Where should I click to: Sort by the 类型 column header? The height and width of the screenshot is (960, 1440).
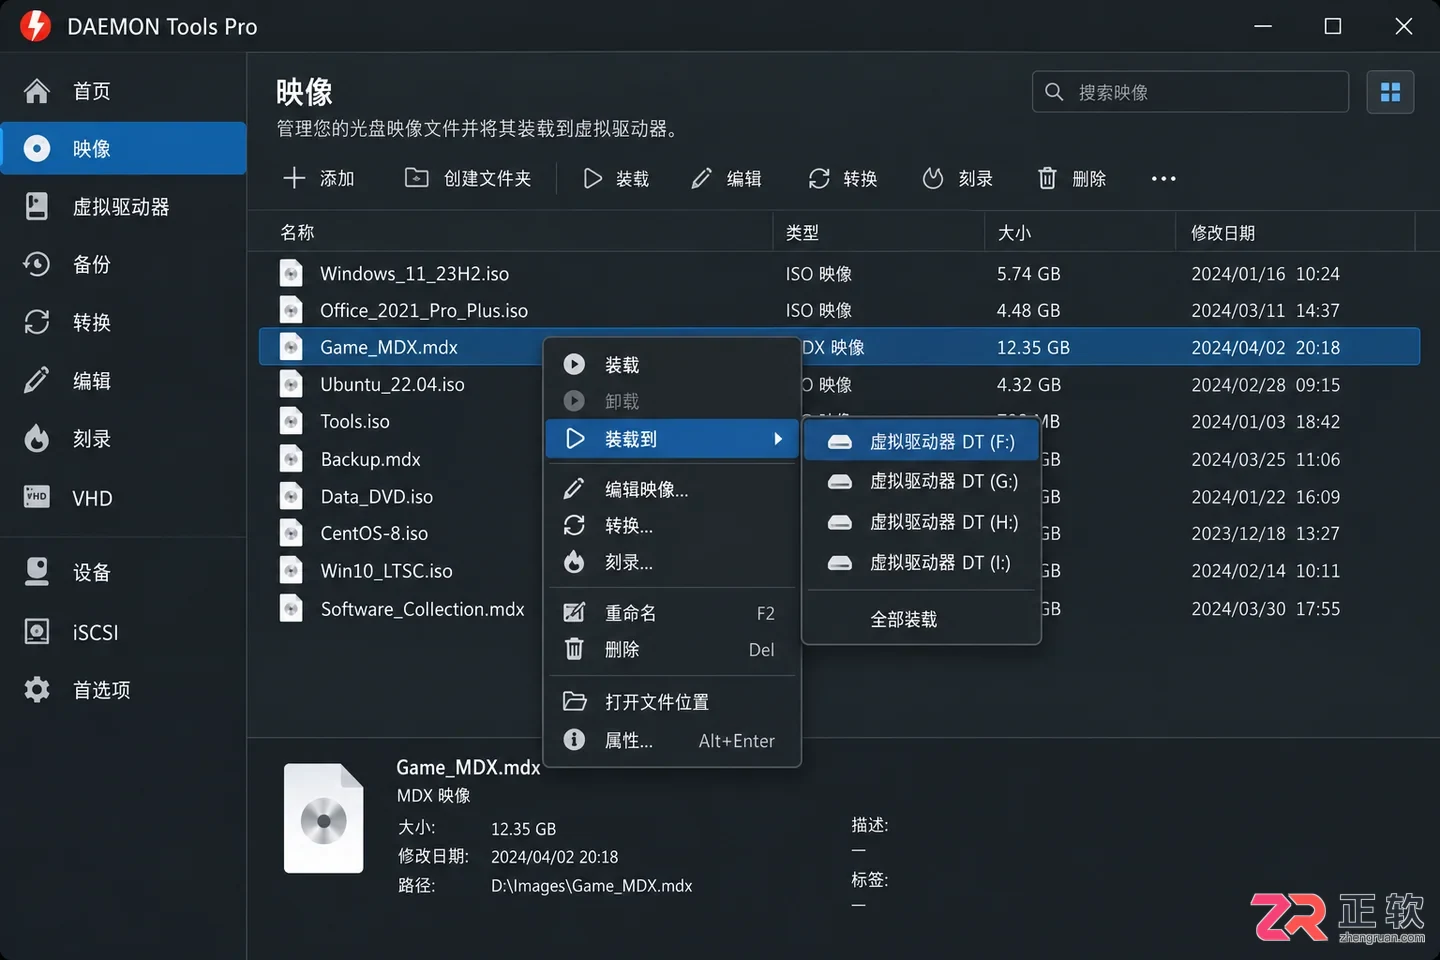tap(802, 233)
